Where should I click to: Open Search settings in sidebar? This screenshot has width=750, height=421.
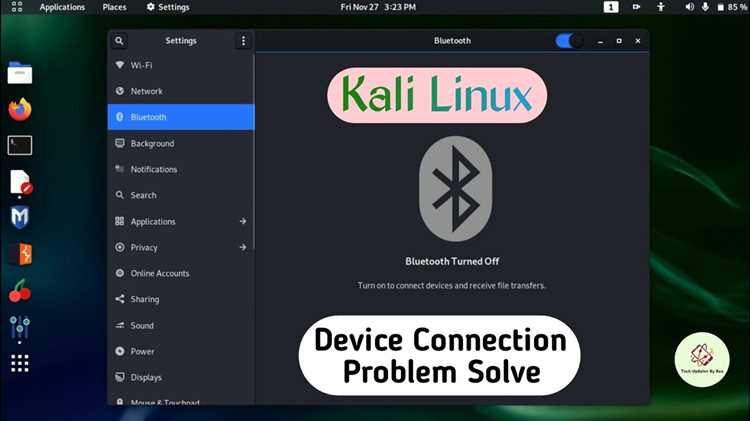(181, 195)
